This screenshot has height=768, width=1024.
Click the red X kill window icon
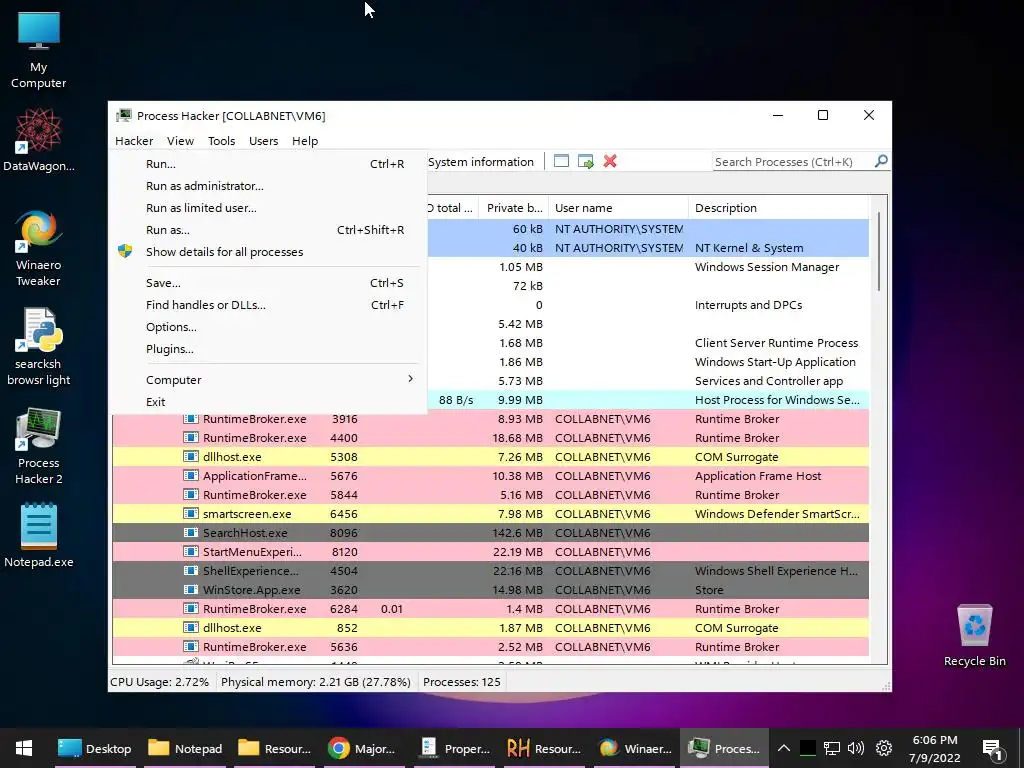click(x=610, y=161)
